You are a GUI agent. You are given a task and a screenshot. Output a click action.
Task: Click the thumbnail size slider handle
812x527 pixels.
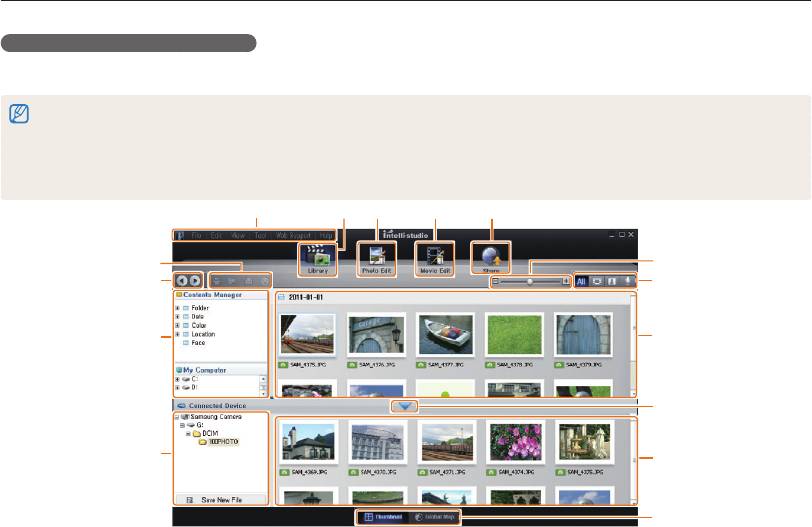530,282
